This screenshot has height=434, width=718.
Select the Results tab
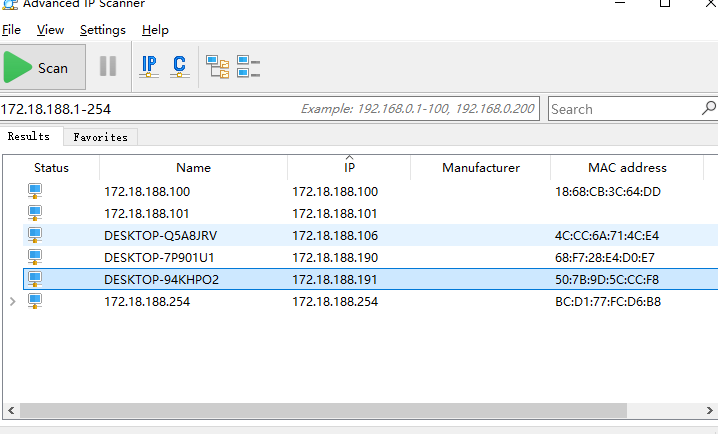click(x=29, y=137)
